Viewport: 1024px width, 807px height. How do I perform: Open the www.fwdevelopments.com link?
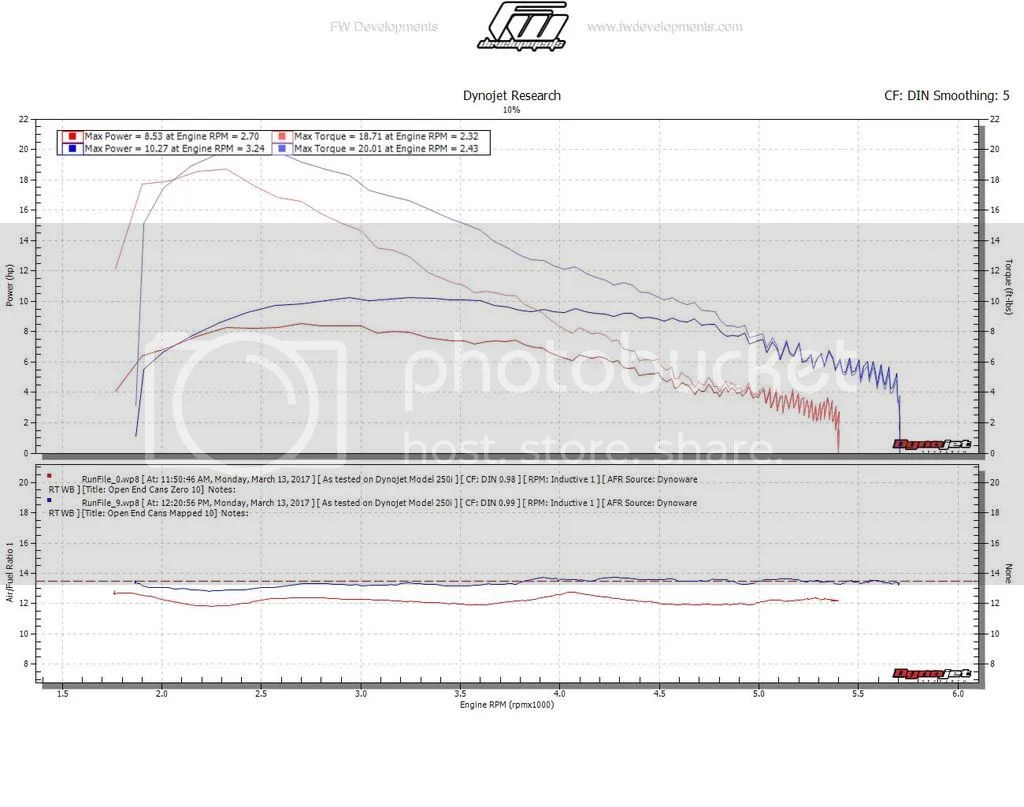coord(664,27)
